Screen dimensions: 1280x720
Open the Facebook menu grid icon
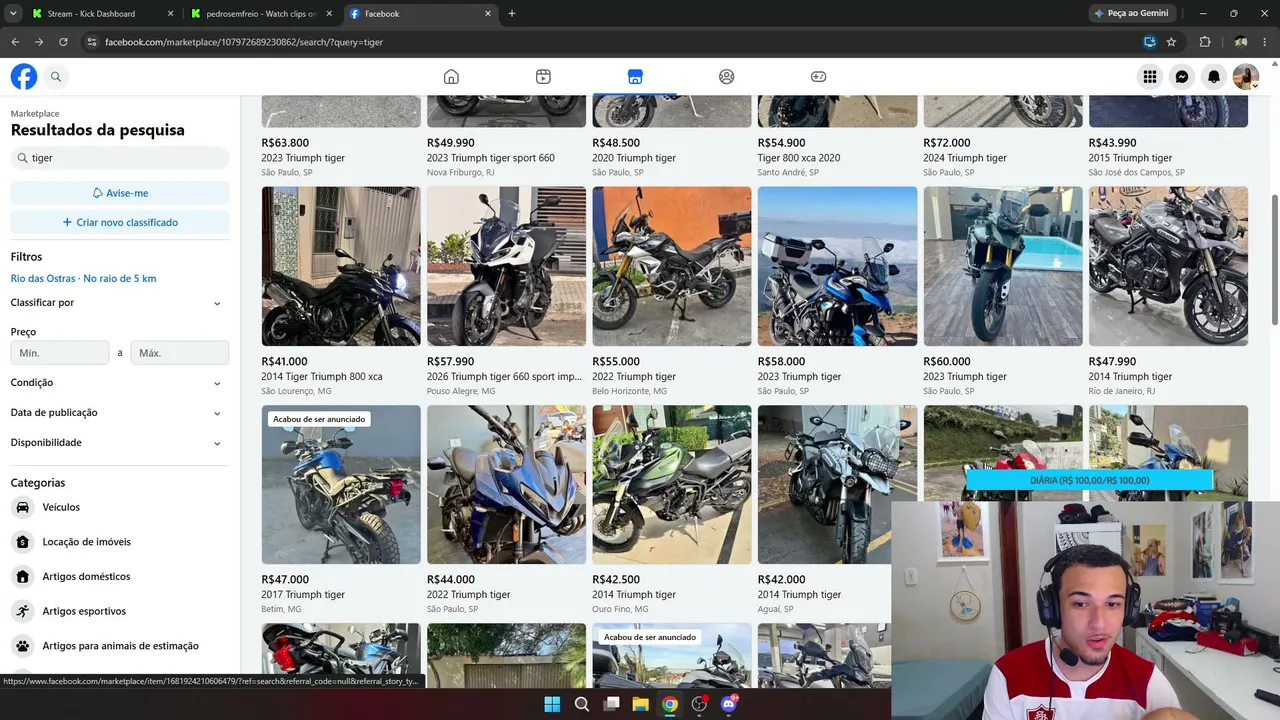point(1150,77)
